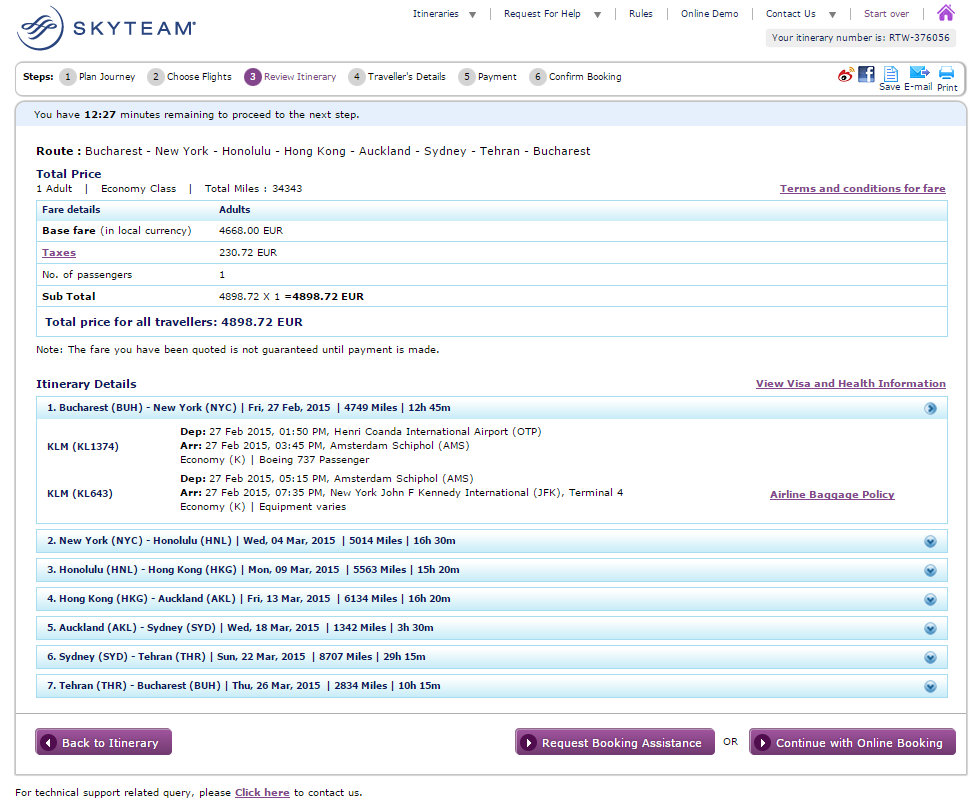Expand the Sydney - Tehran segment

click(x=930, y=657)
